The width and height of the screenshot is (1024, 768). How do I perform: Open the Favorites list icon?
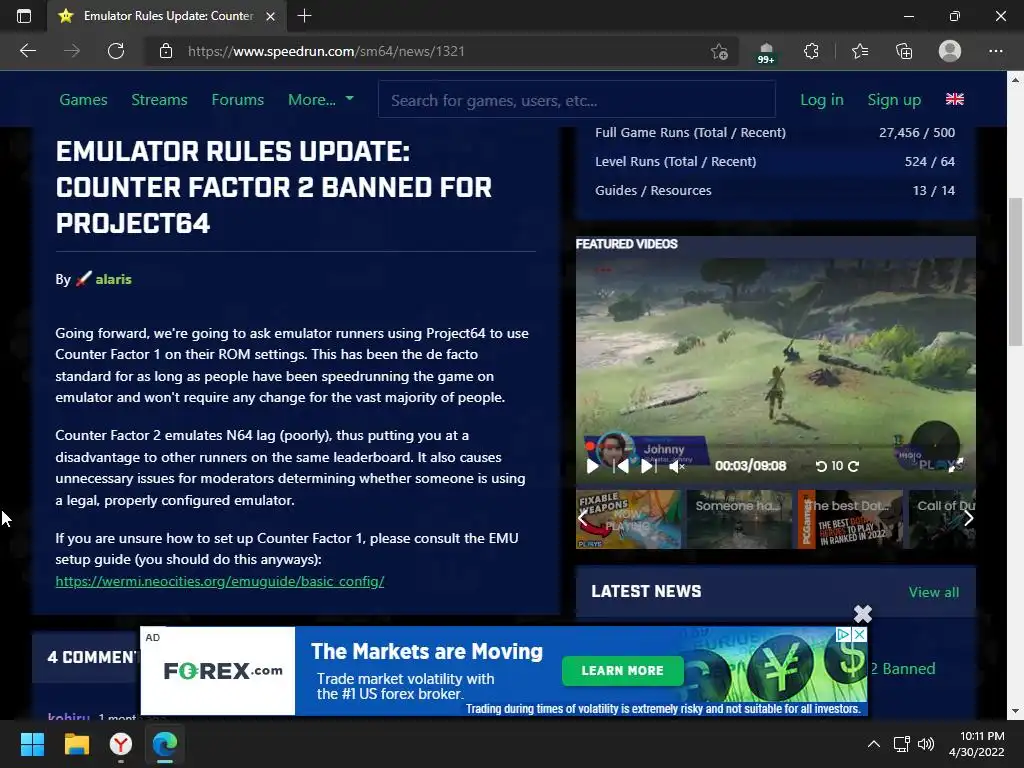[x=860, y=51]
